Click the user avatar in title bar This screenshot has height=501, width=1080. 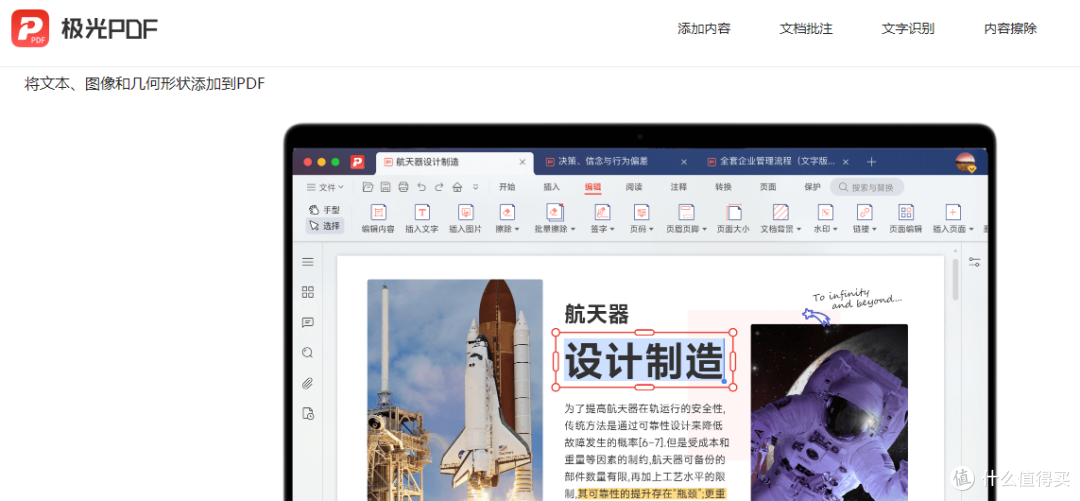(966, 163)
